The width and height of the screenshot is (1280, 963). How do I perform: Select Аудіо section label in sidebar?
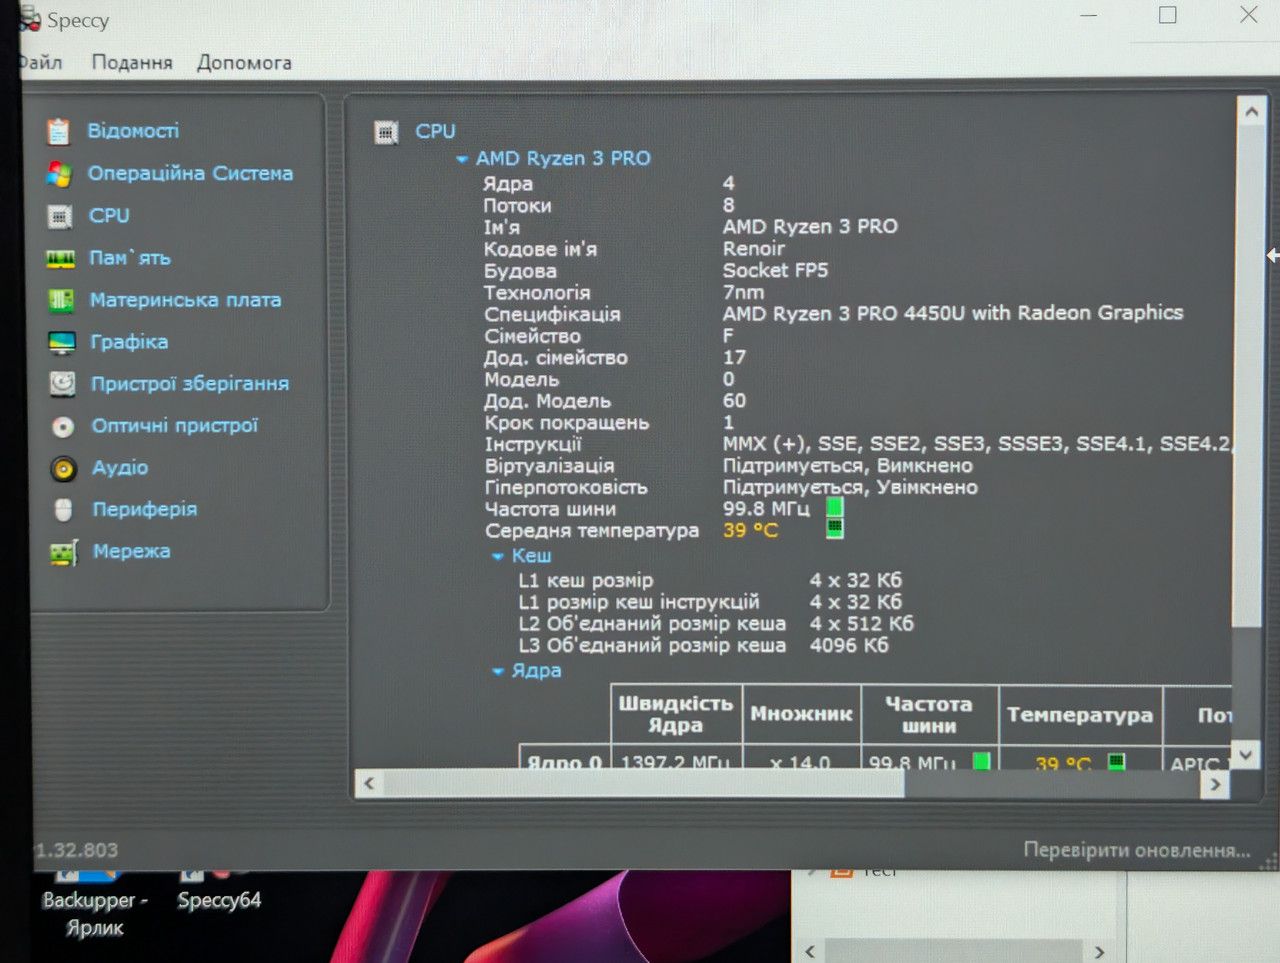click(x=120, y=467)
